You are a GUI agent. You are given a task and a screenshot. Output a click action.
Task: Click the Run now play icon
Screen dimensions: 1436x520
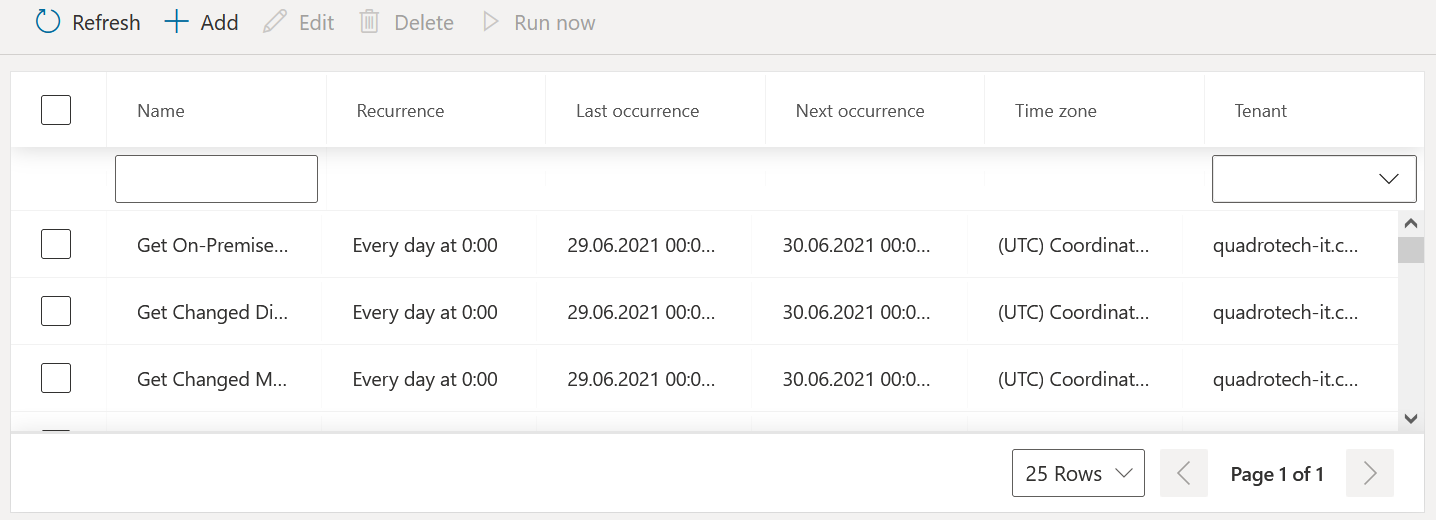(490, 22)
